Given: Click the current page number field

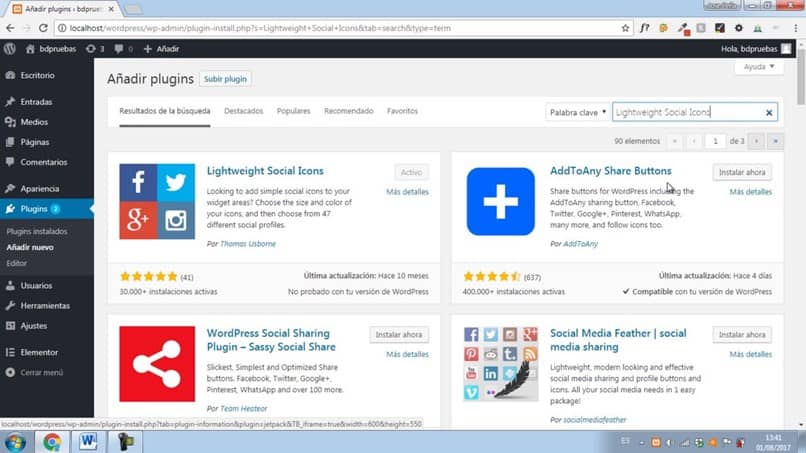Looking at the screenshot, I should point(715,141).
